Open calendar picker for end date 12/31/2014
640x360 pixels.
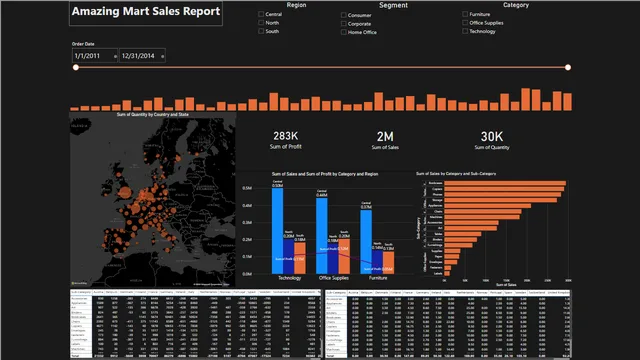pyautogui.click(x=162, y=56)
